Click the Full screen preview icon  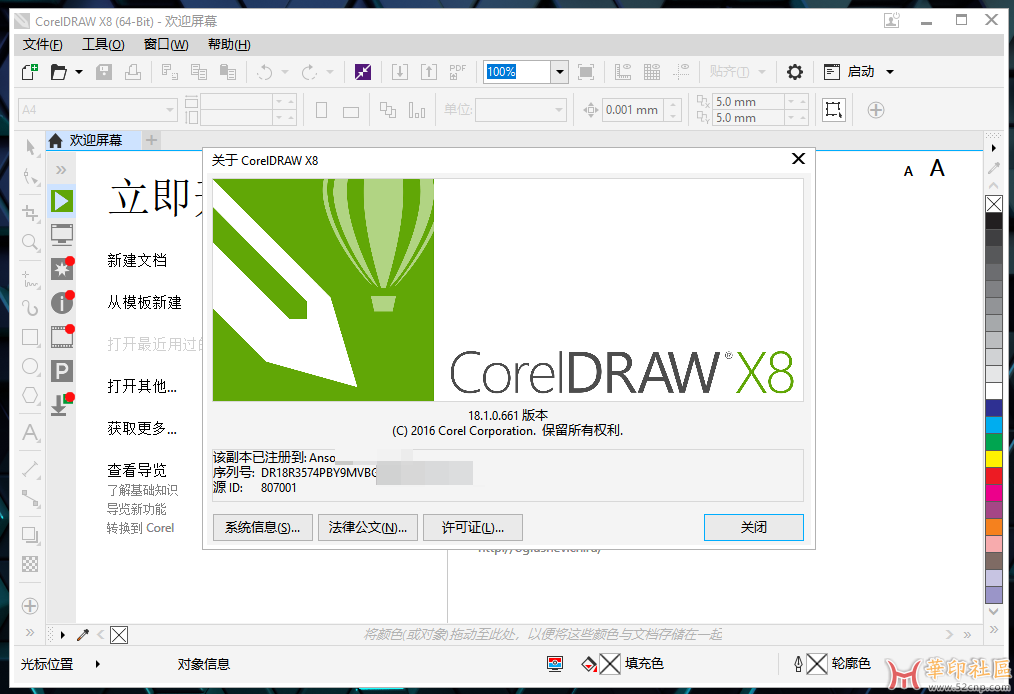(x=586, y=72)
